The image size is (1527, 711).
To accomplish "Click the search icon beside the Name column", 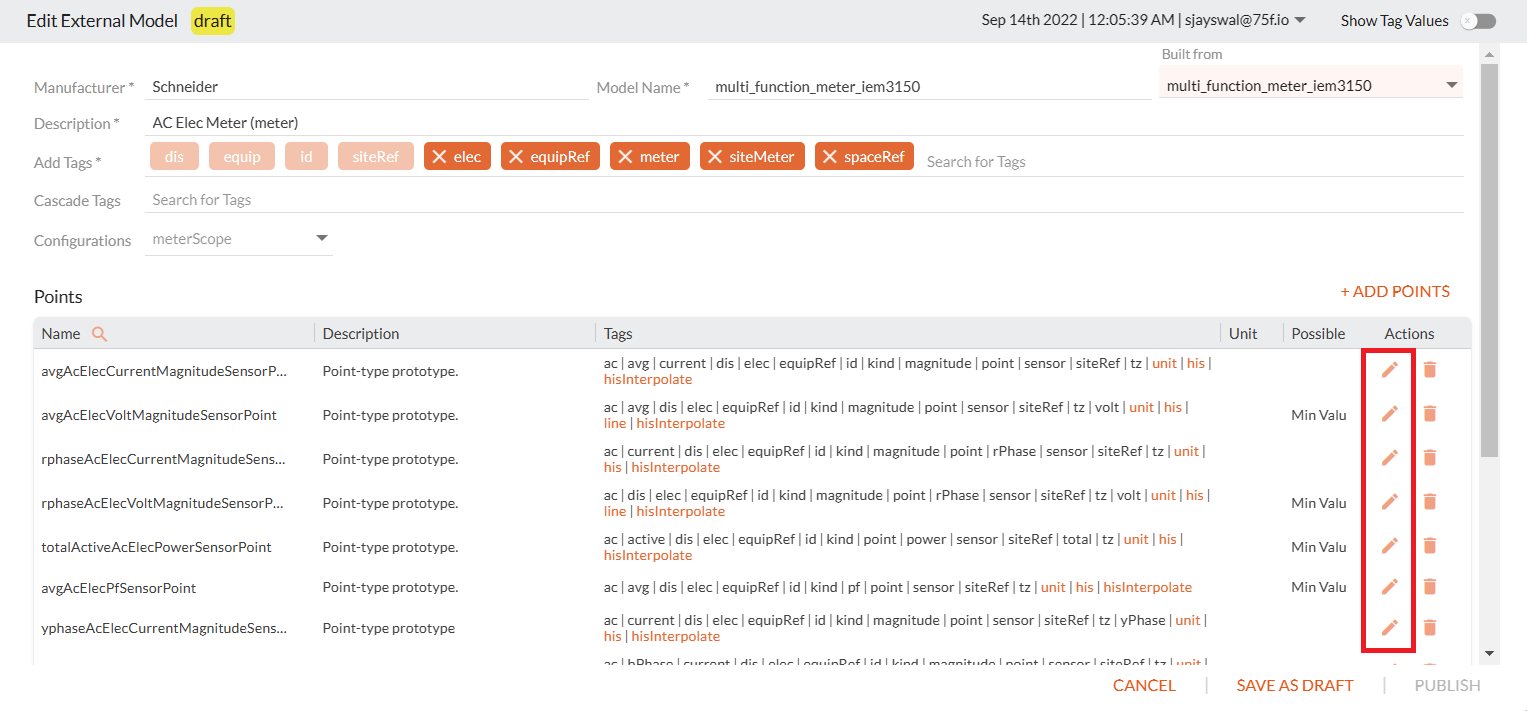I will pyautogui.click(x=99, y=334).
